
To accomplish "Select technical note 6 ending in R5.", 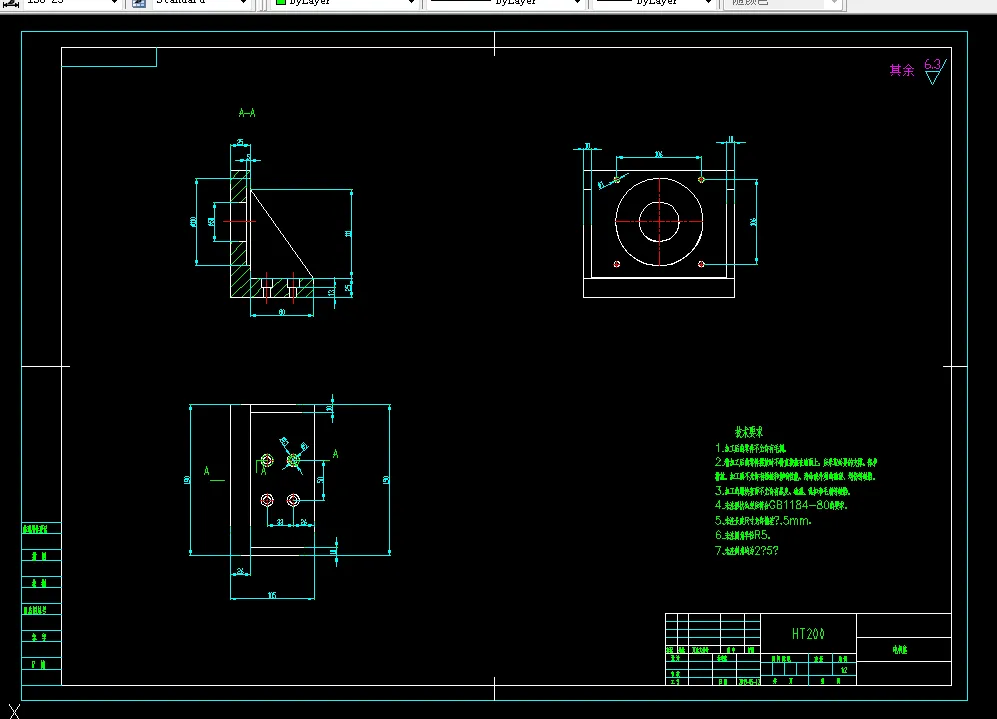I will pos(743,535).
